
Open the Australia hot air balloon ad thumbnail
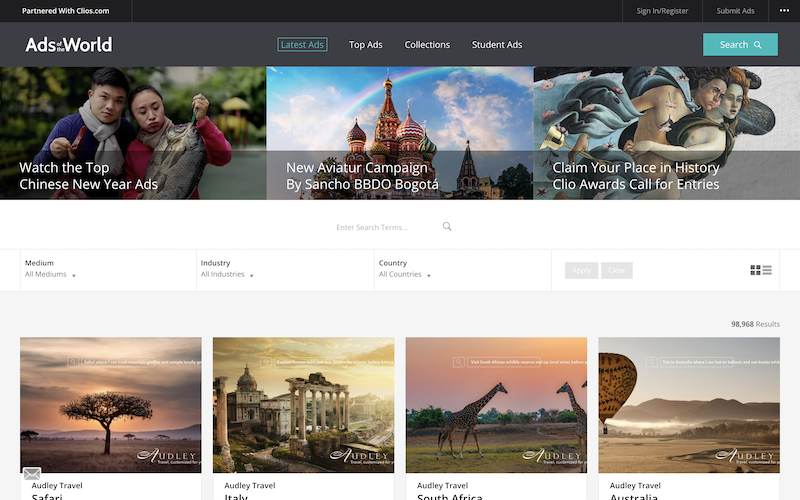tap(689, 405)
